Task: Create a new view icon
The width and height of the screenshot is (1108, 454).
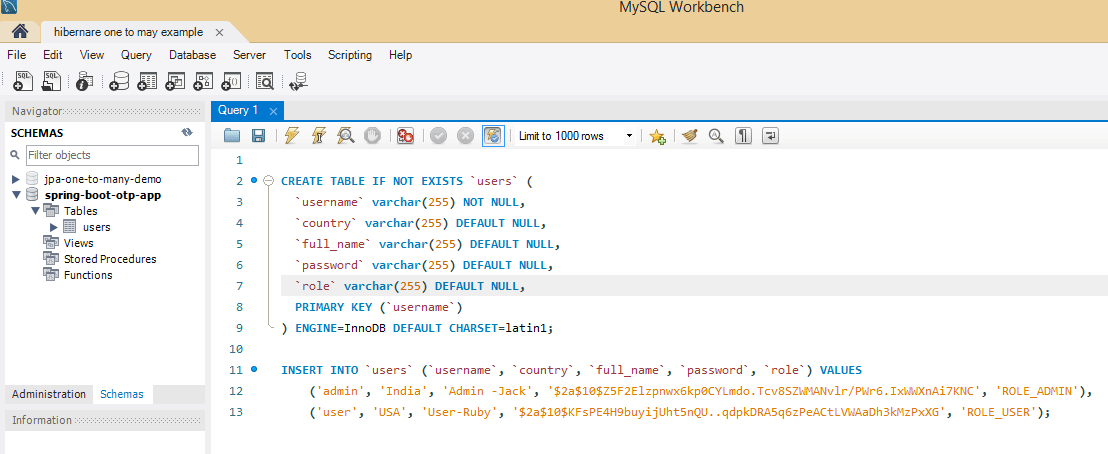Action: click(x=175, y=81)
